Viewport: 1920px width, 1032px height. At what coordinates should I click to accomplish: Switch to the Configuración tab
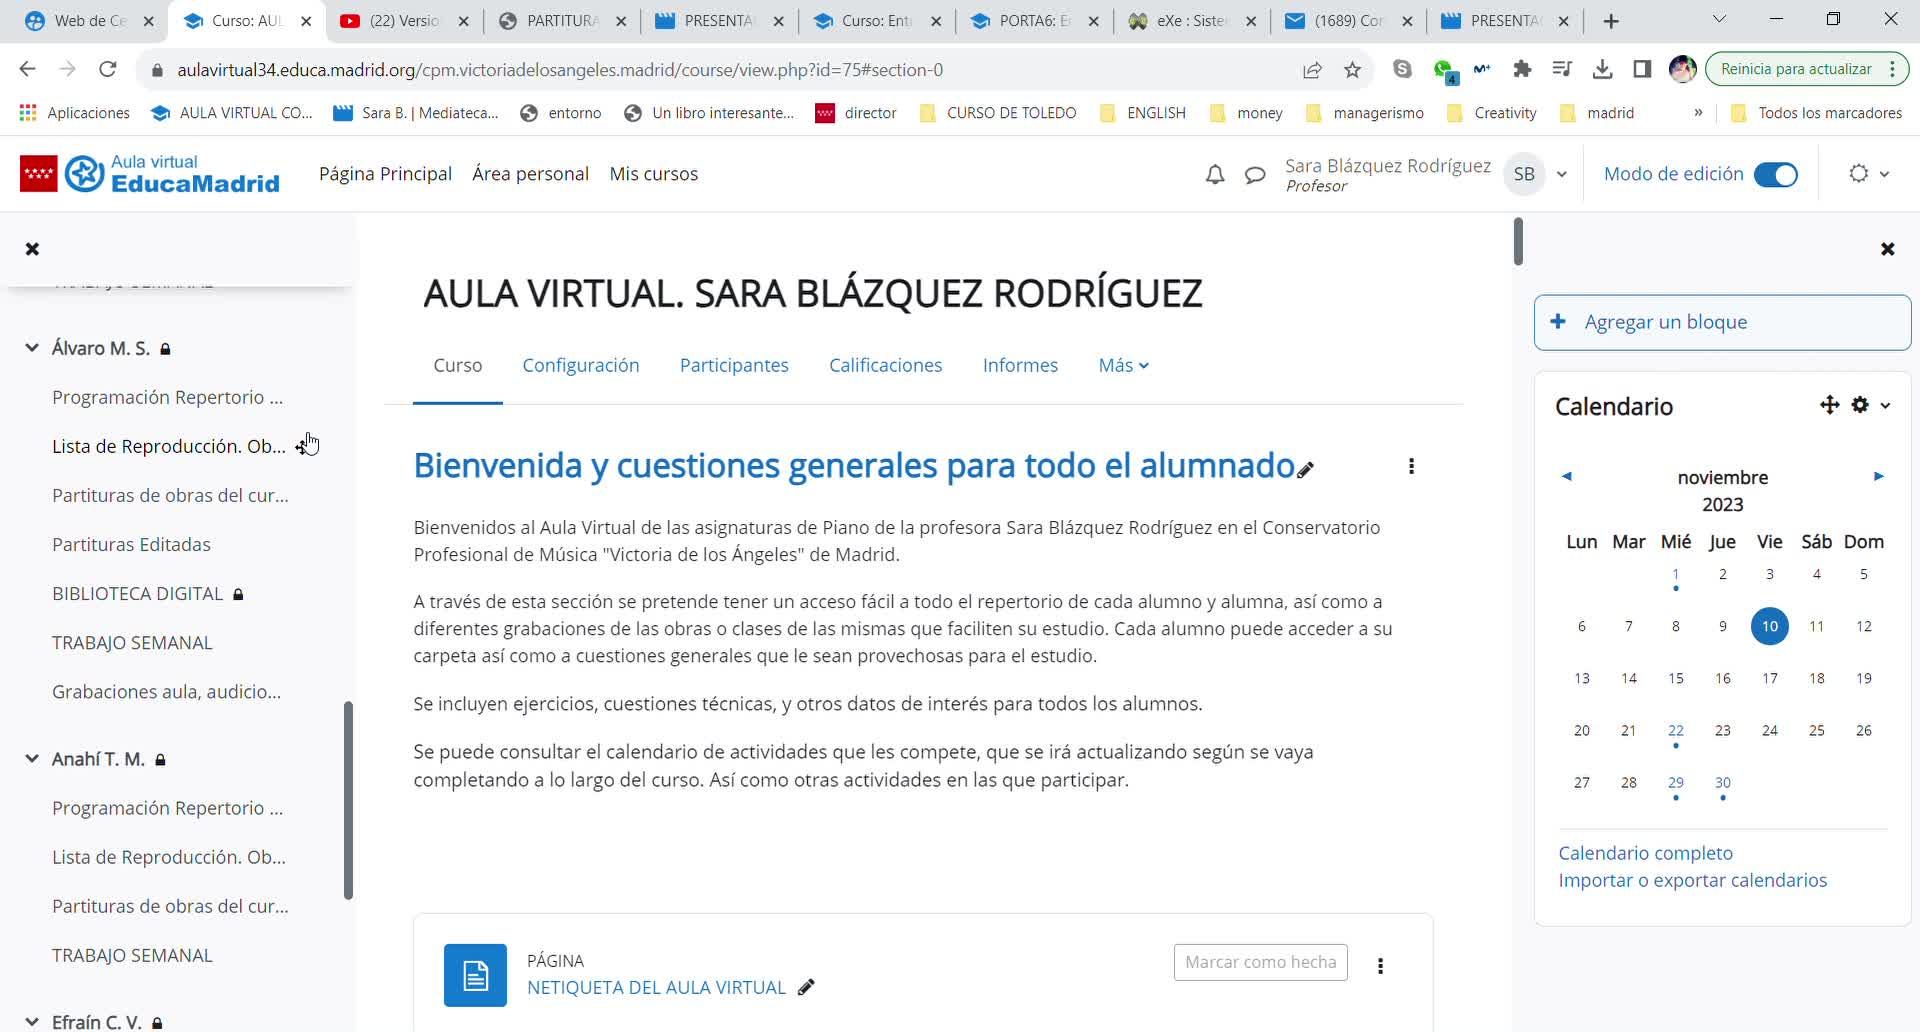click(581, 366)
